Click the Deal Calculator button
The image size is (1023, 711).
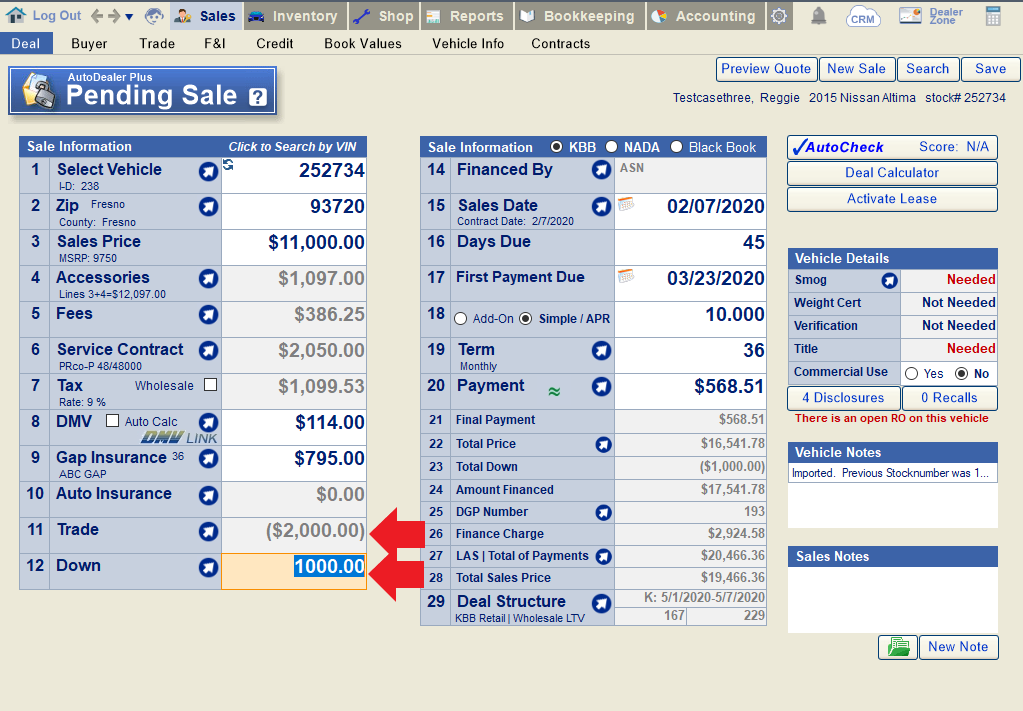pos(892,173)
